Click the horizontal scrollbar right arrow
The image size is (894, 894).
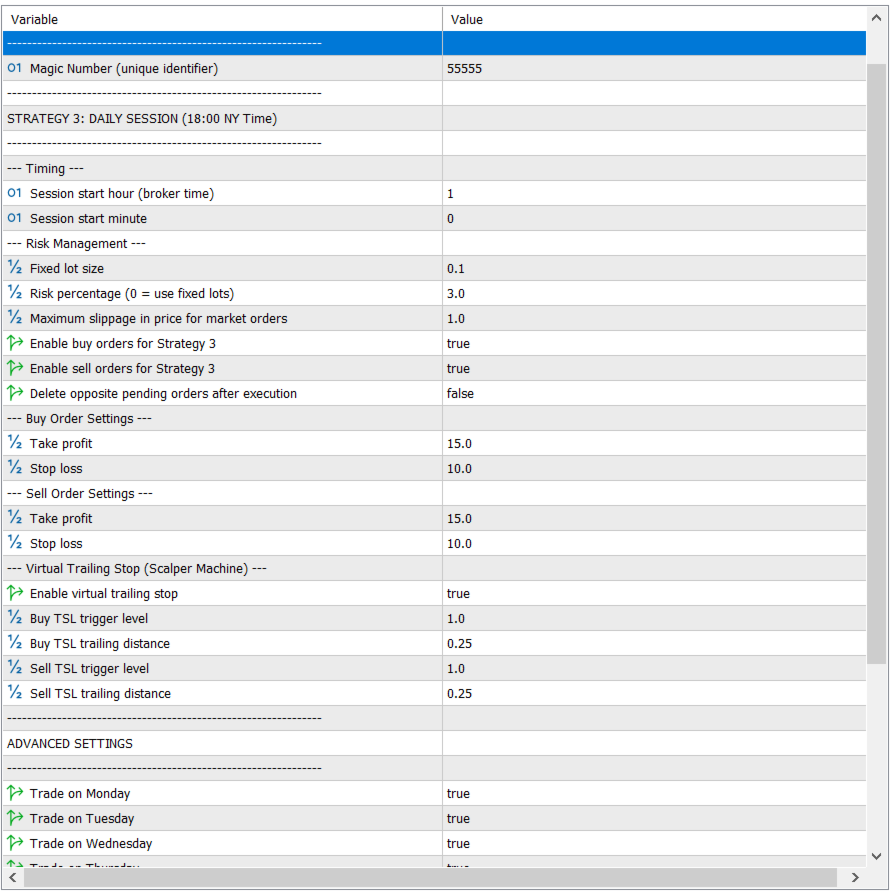coord(855,877)
